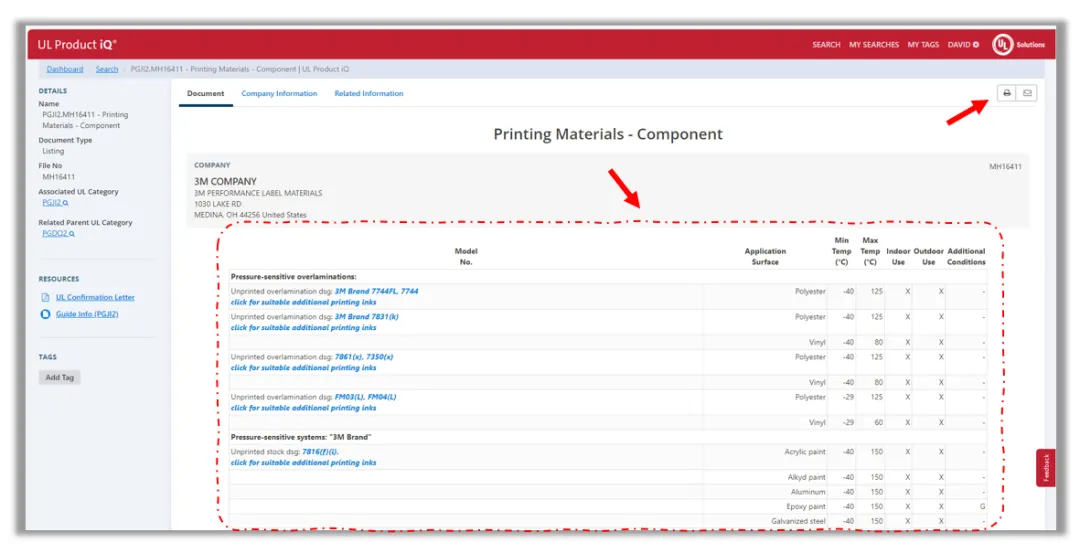Open MY SEARCHES in top navigation
Viewport: 1080px width, 553px height.
coord(873,45)
